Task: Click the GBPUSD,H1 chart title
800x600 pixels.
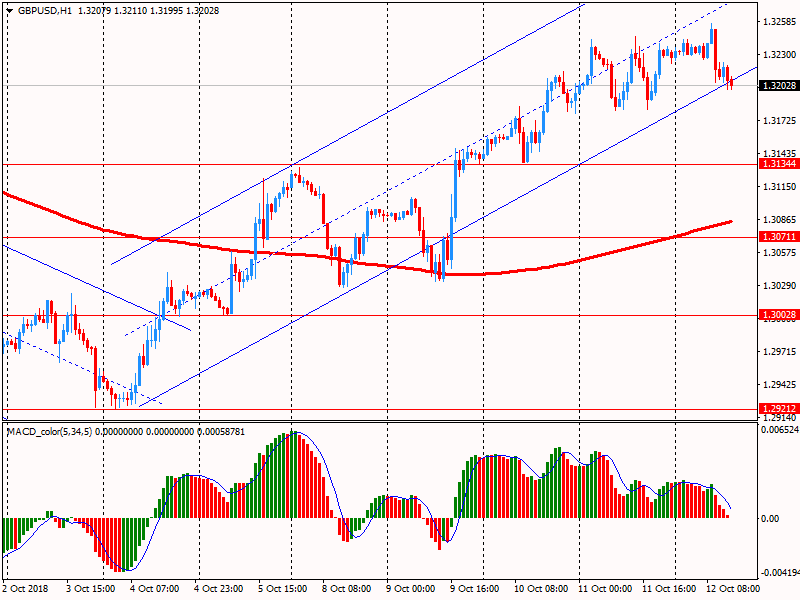Action: (x=45, y=10)
